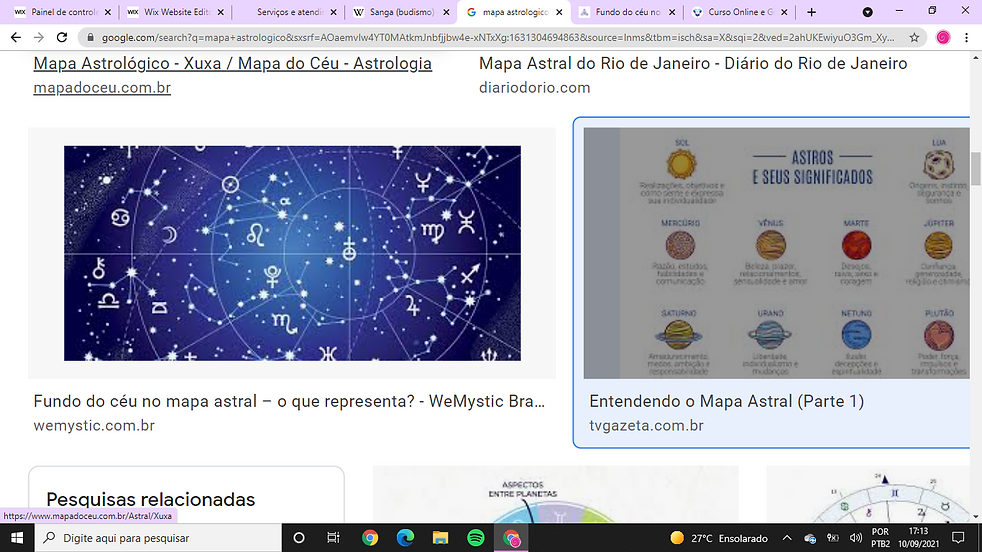This screenshot has height=552, width=982.
Task: Open the Chrome profile avatar
Action: (x=943, y=38)
